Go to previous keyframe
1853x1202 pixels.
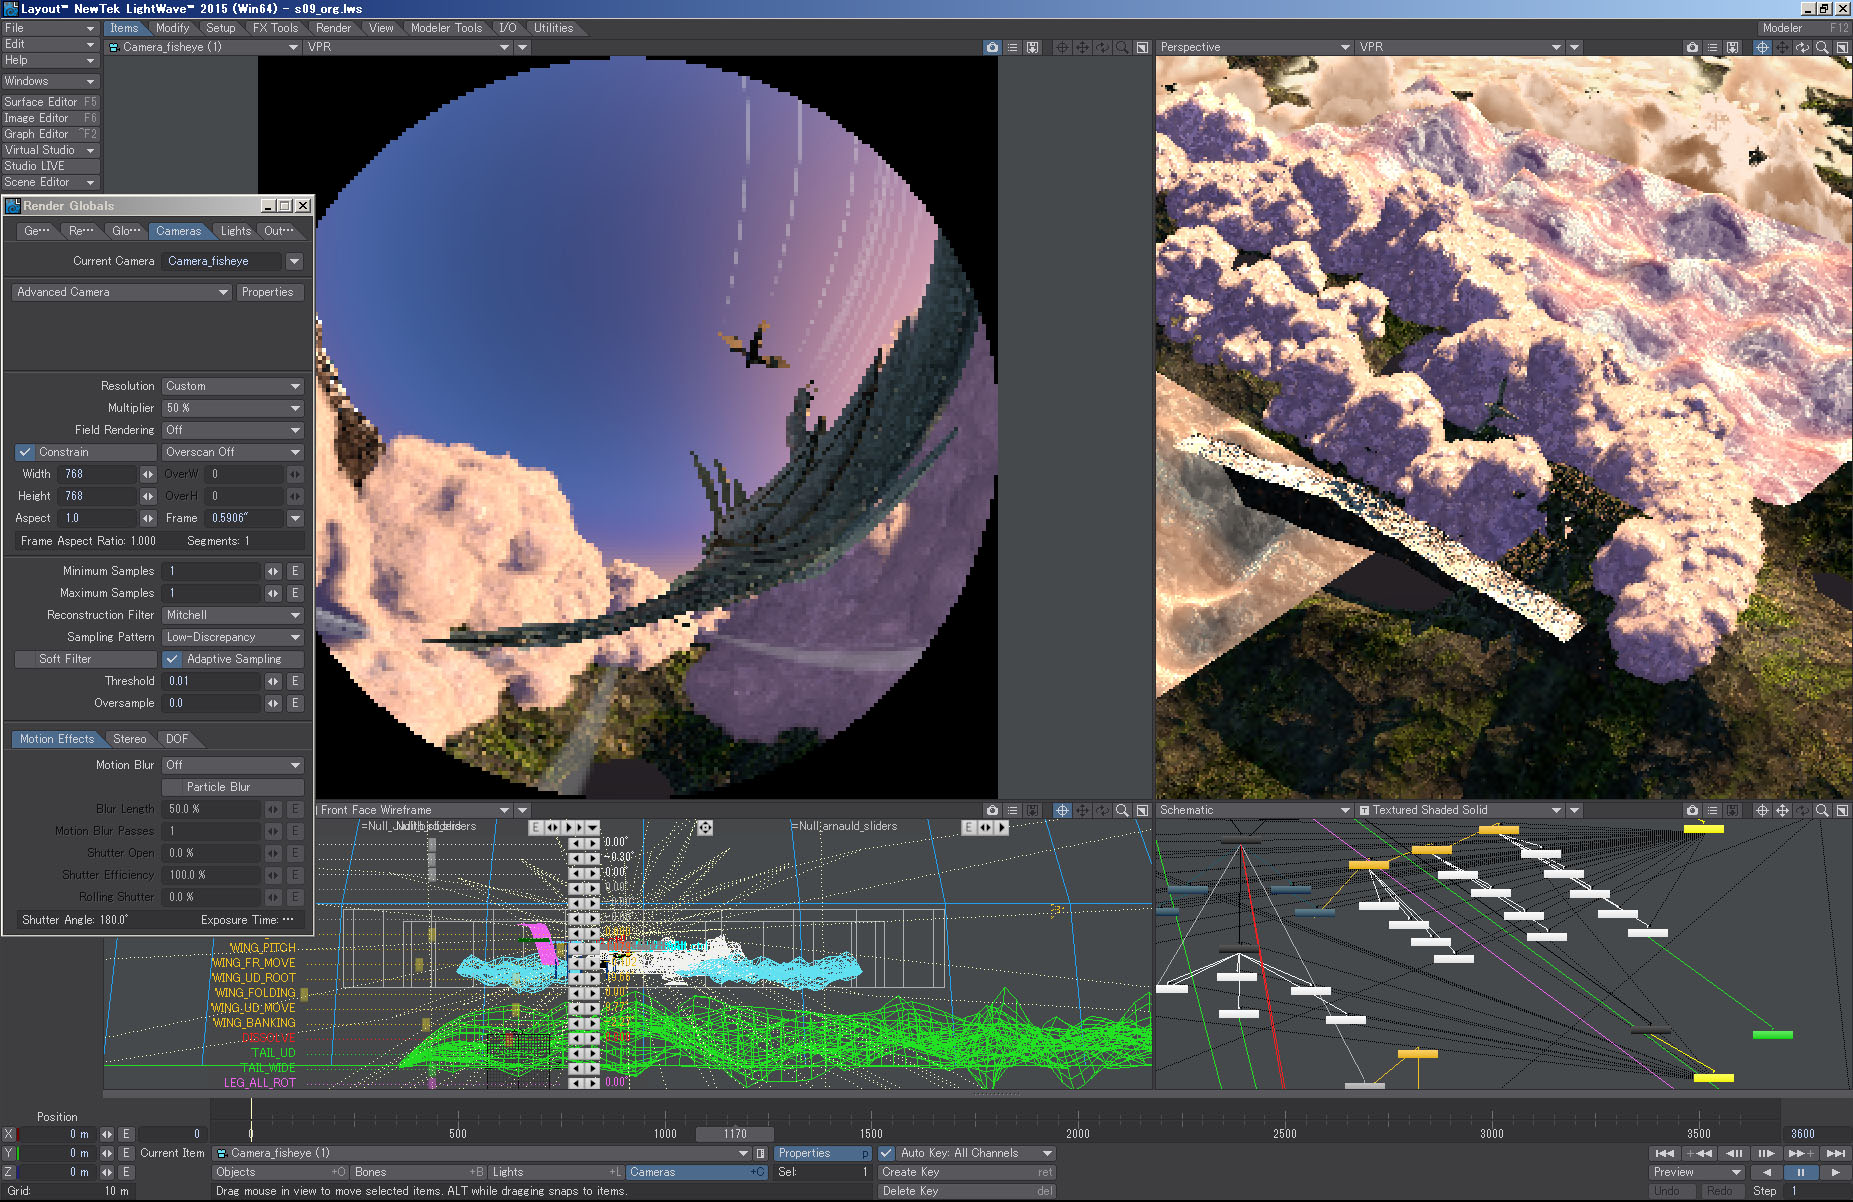(1699, 1153)
